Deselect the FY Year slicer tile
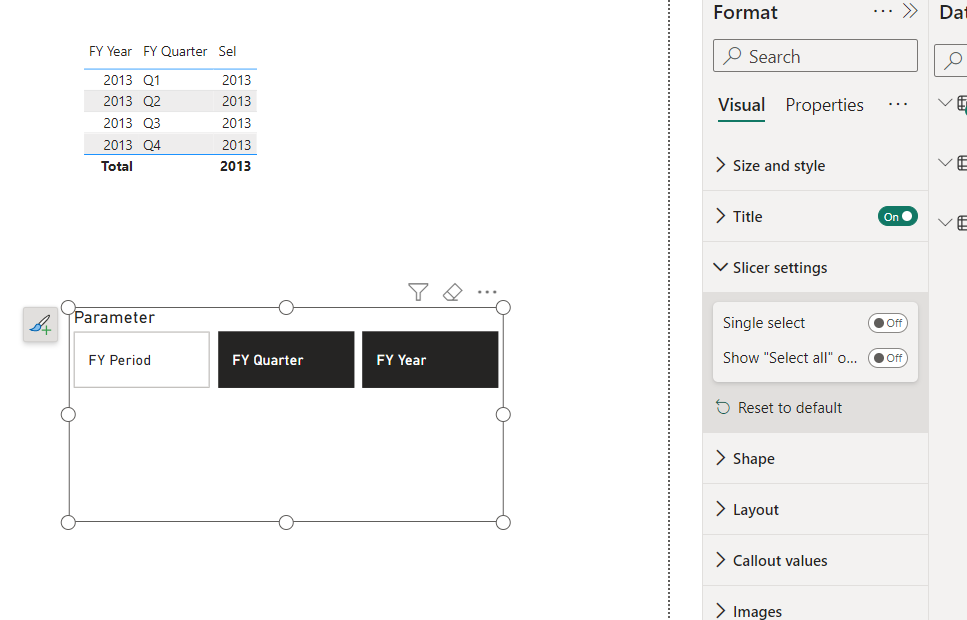 (430, 360)
